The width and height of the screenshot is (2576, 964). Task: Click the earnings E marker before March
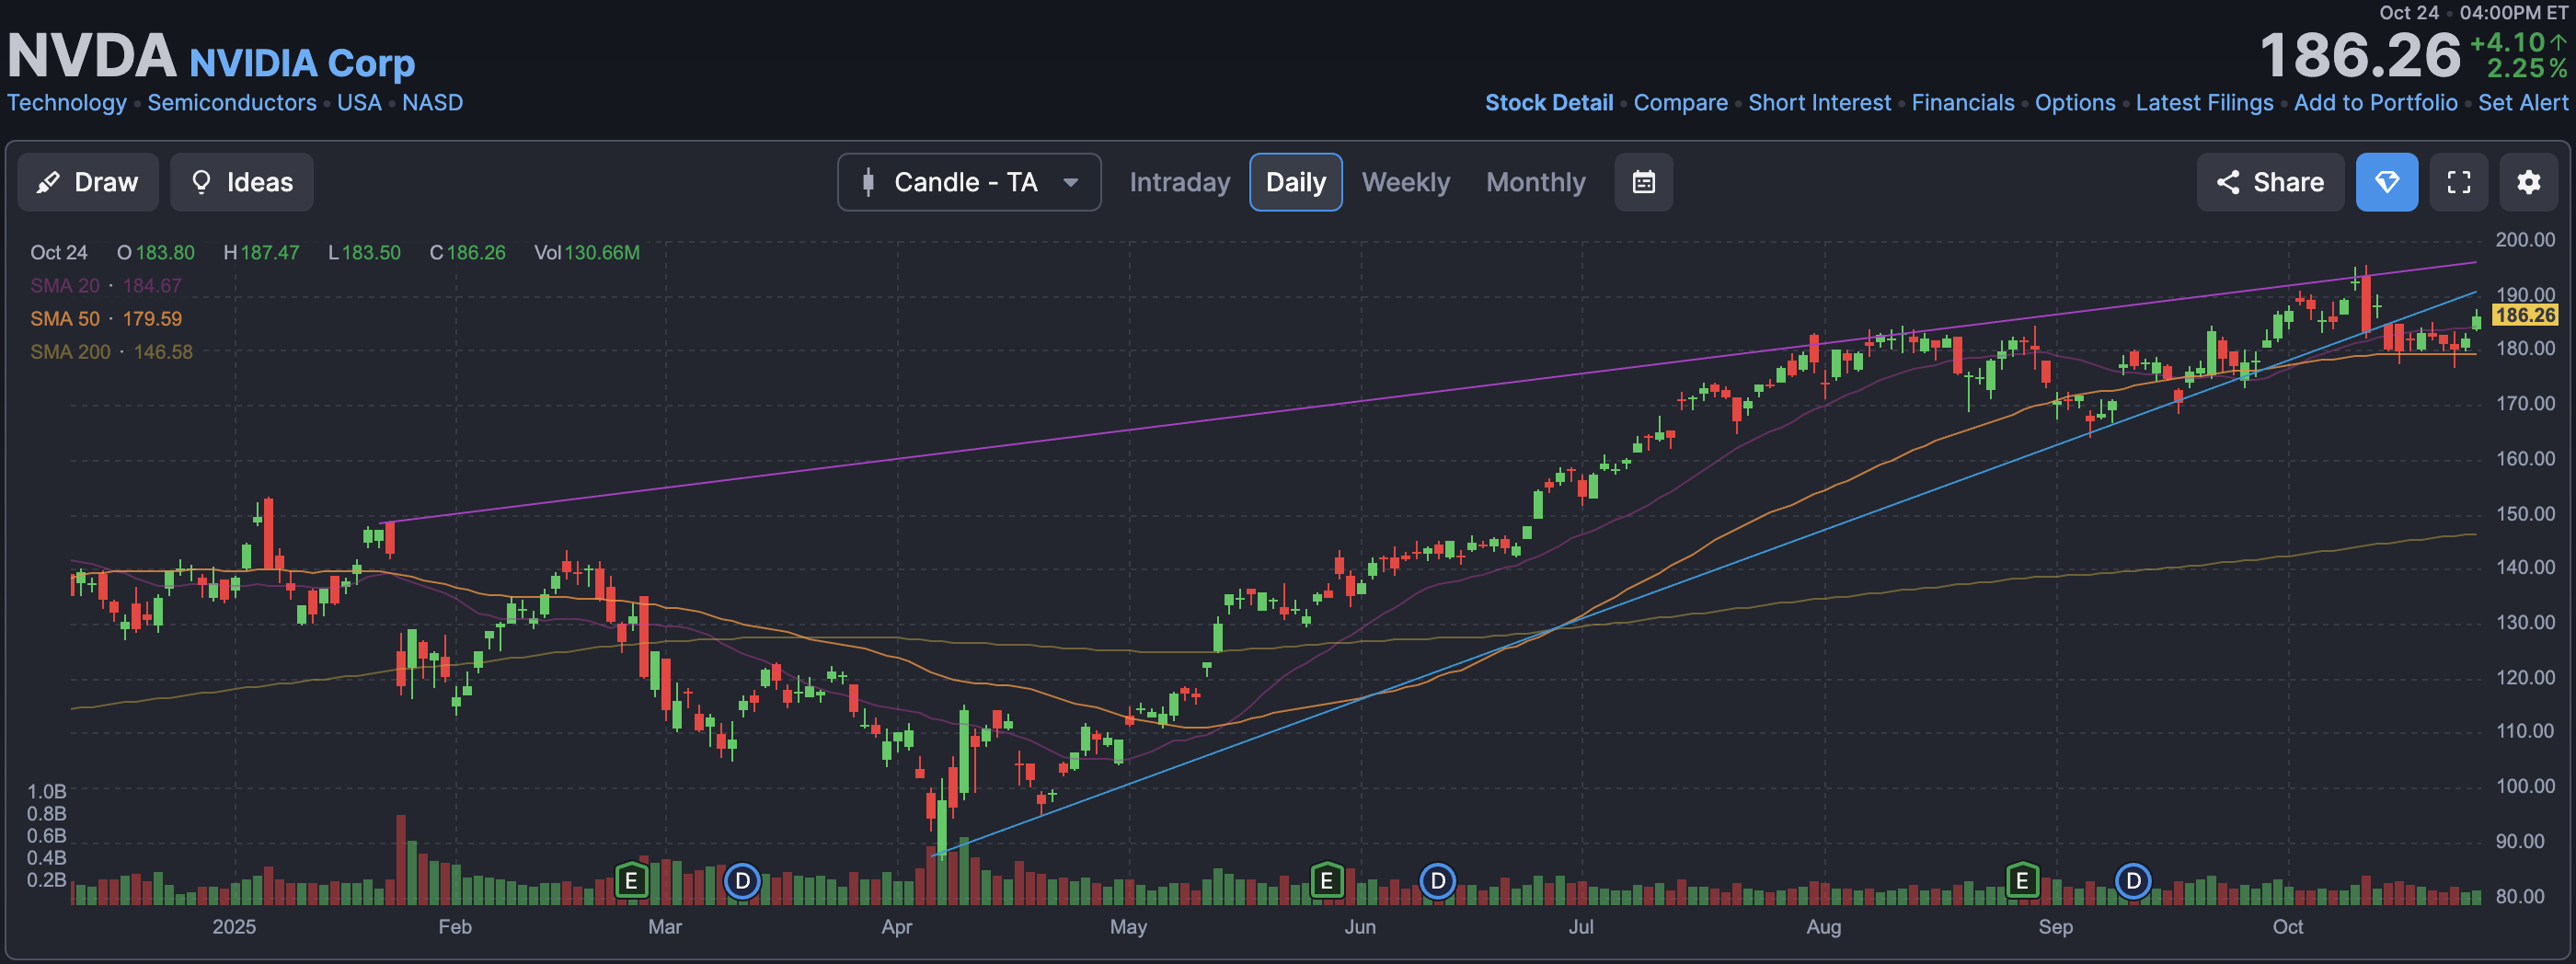[x=630, y=881]
